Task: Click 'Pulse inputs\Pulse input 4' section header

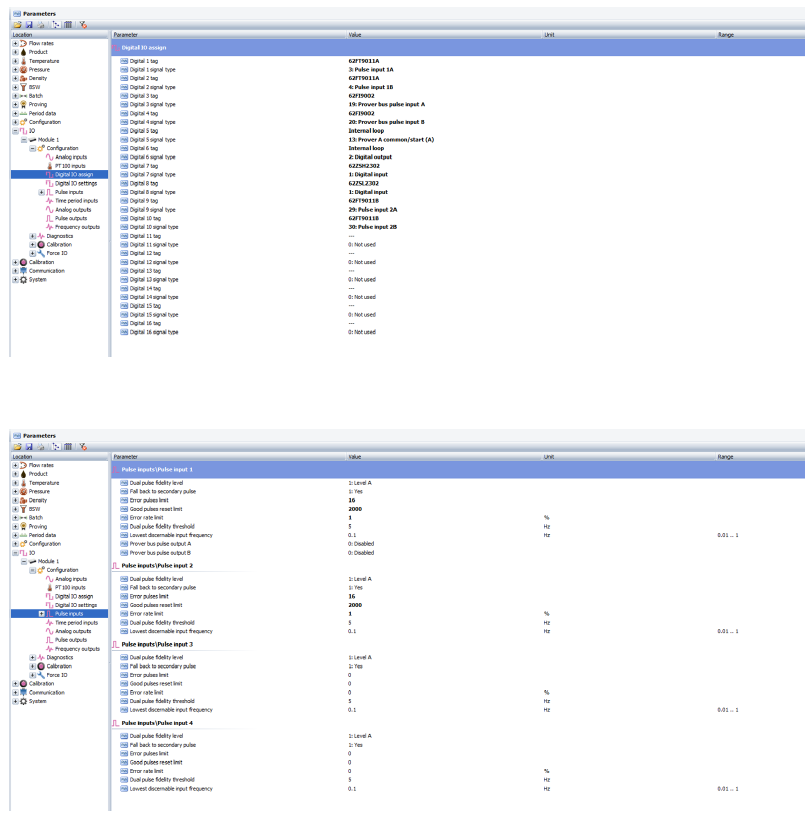Action: [x=157, y=723]
